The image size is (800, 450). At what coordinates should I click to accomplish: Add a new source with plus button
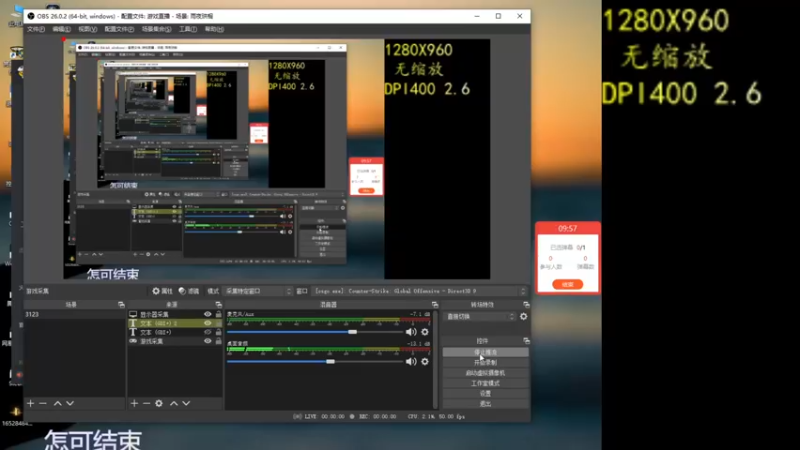(x=134, y=404)
